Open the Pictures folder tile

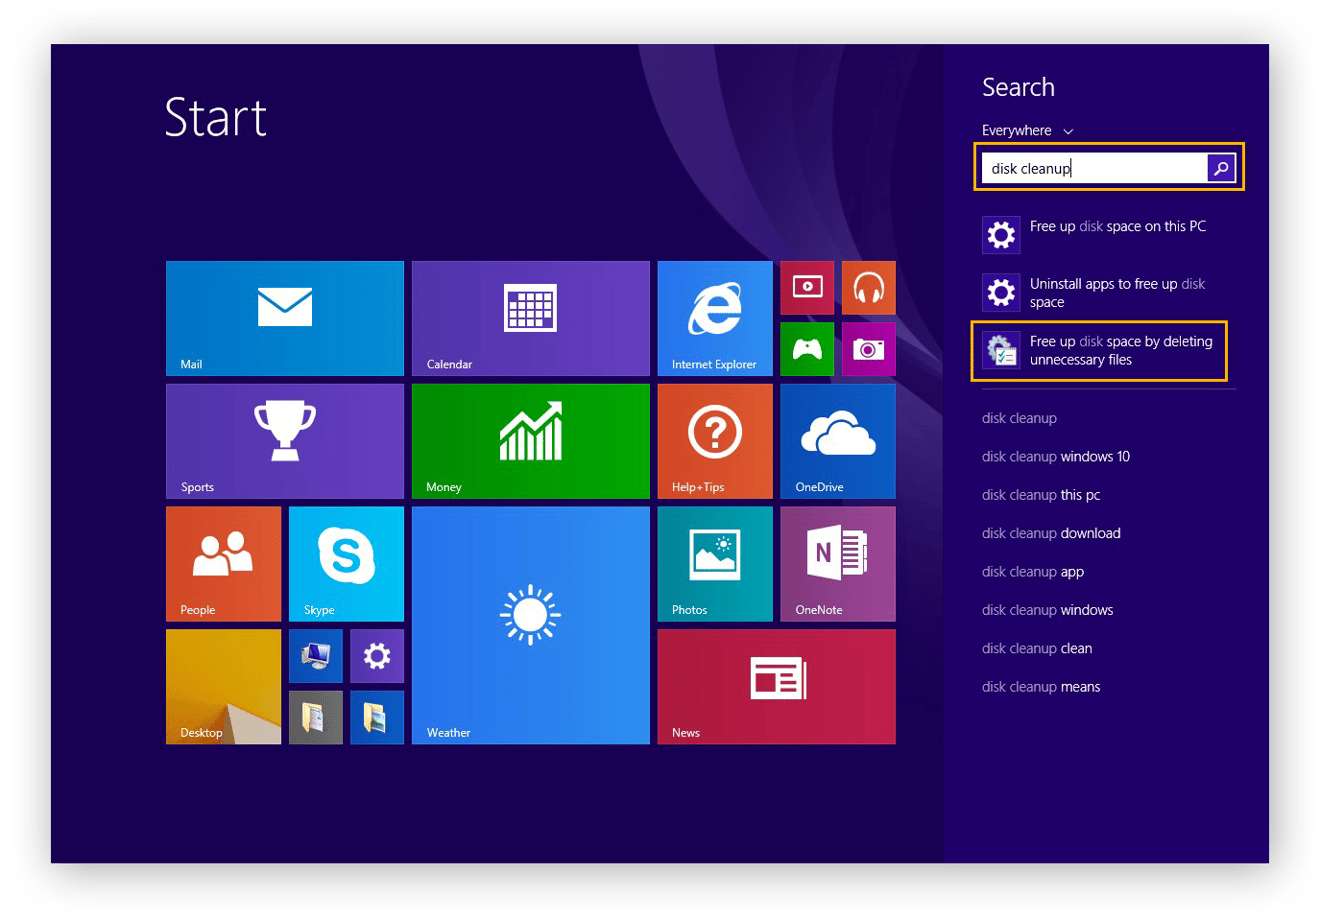(376, 717)
